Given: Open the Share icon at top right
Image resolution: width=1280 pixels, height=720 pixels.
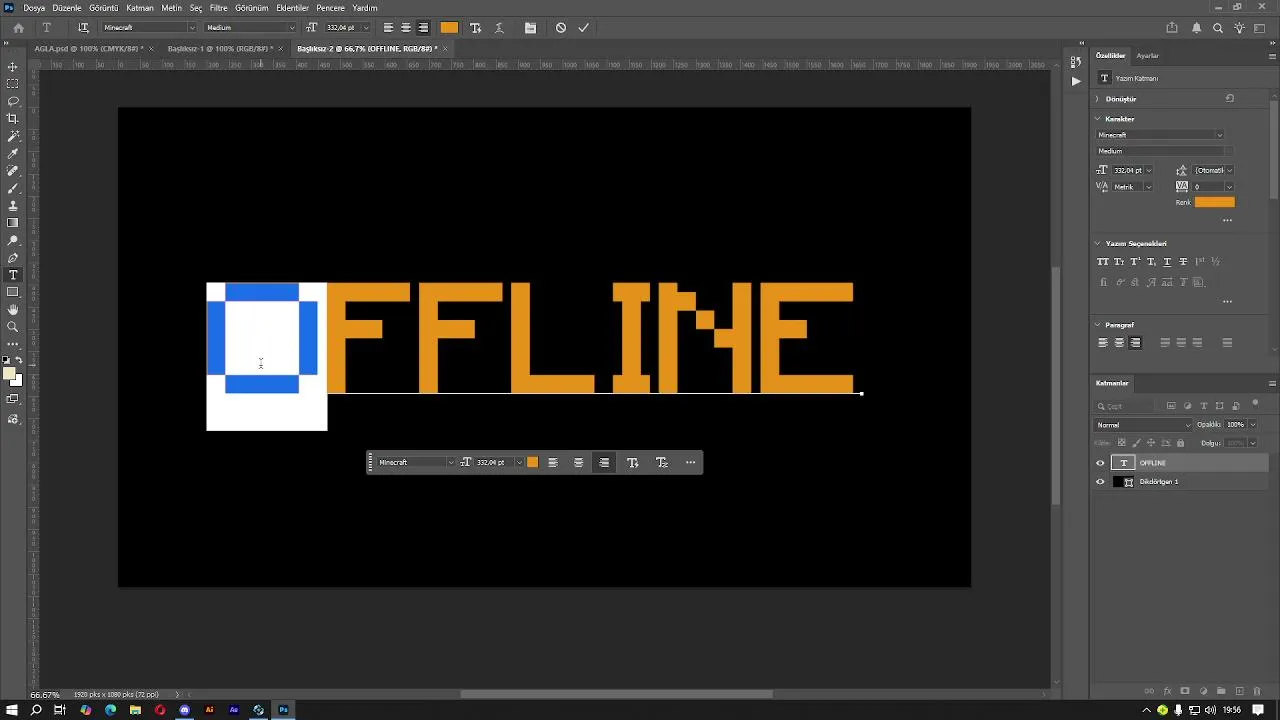Looking at the screenshot, I should point(1172,28).
